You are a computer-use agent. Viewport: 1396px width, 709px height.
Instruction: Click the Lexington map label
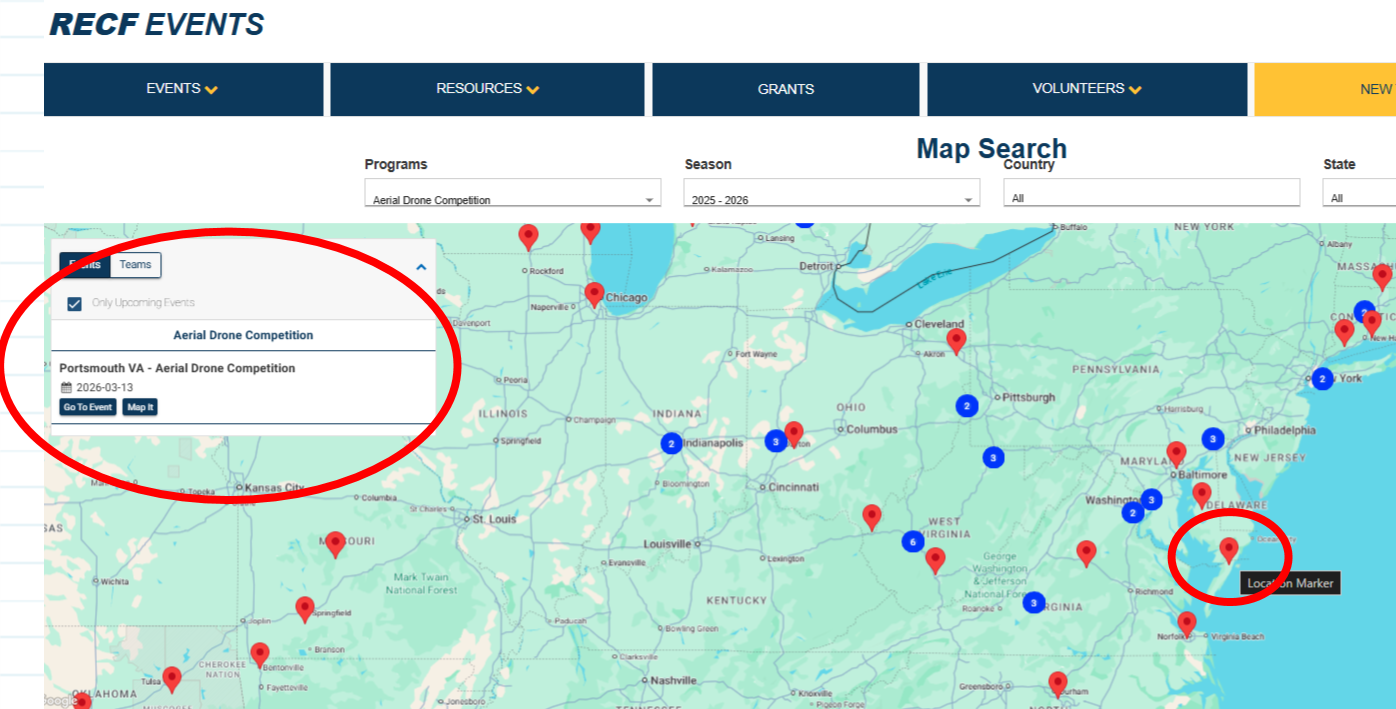786,559
